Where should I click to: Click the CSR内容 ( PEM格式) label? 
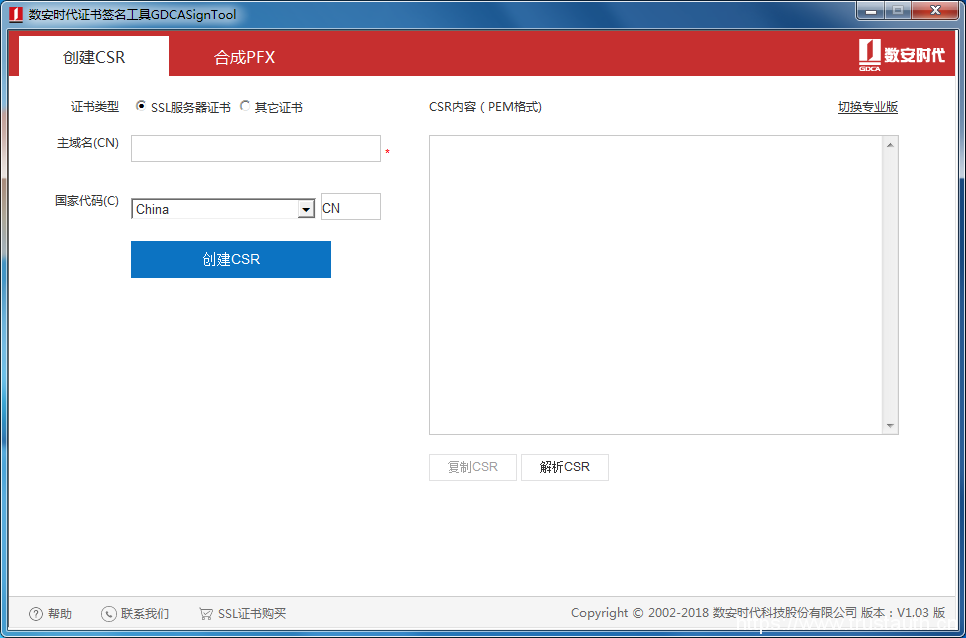coord(485,107)
